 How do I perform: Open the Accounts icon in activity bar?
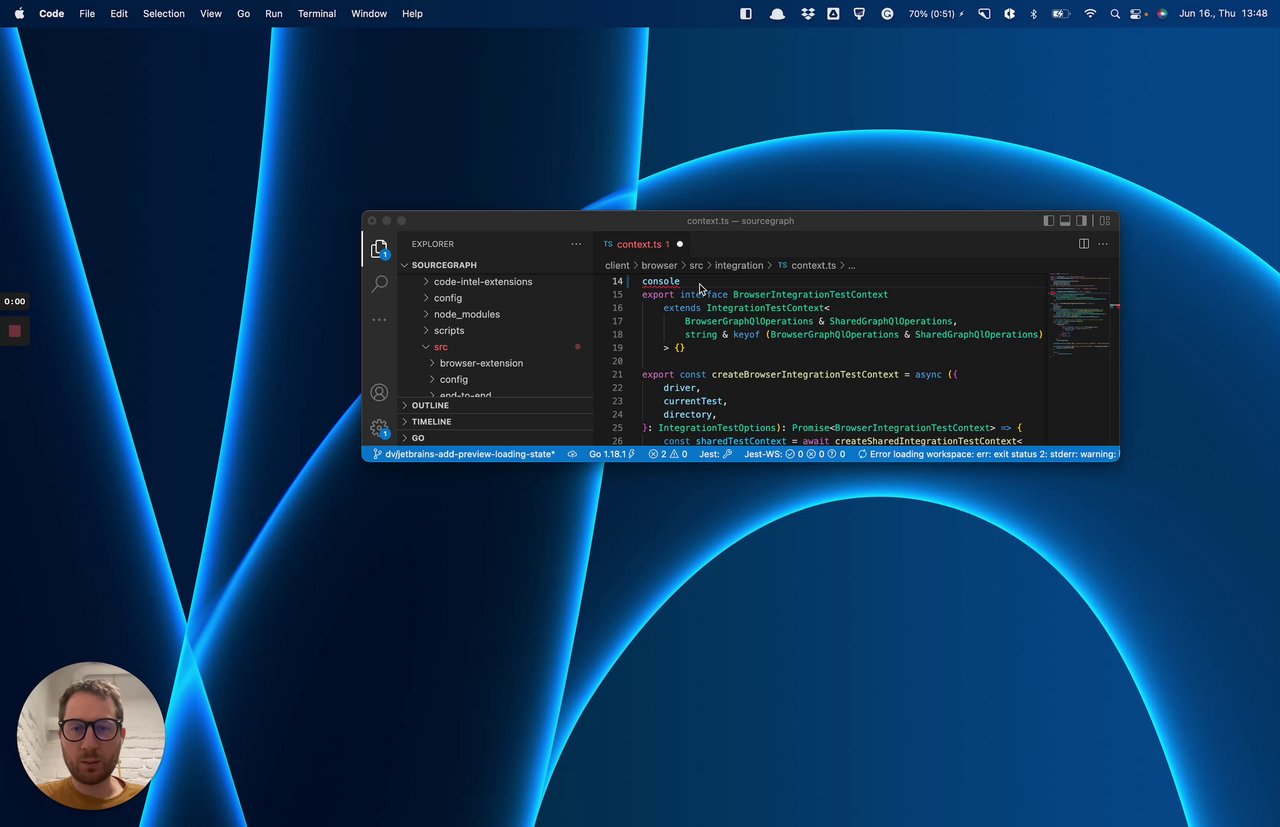[x=379, y=393]
